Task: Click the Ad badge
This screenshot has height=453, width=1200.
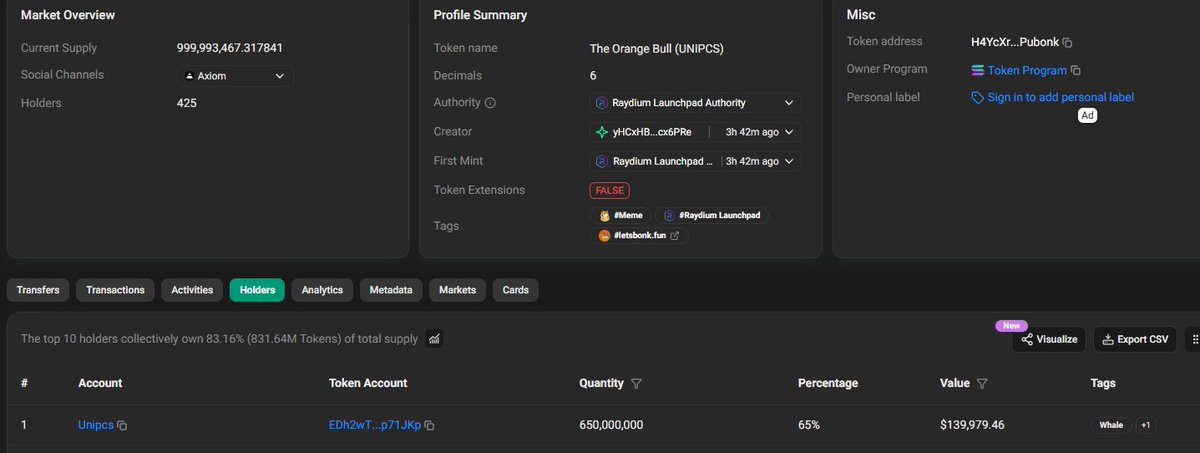Action: tap(1088, 116)
